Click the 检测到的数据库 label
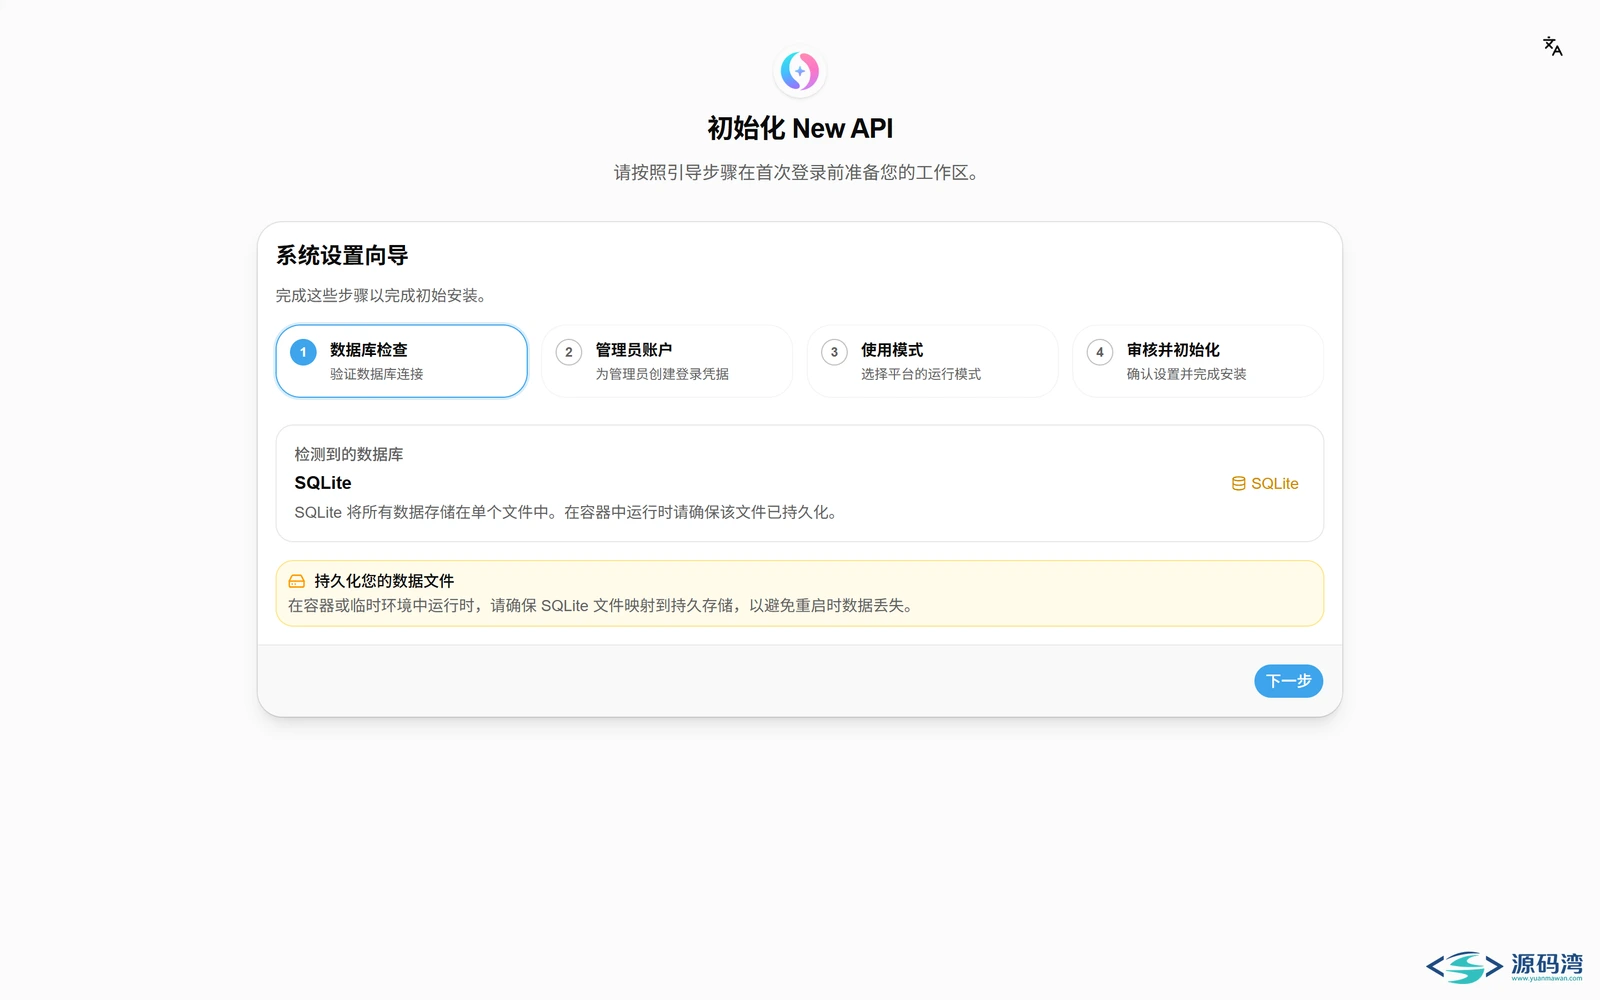Image resolution: width=1600 pixels, height=1000 pixels. pyautogui.click(x=349, y=454)
